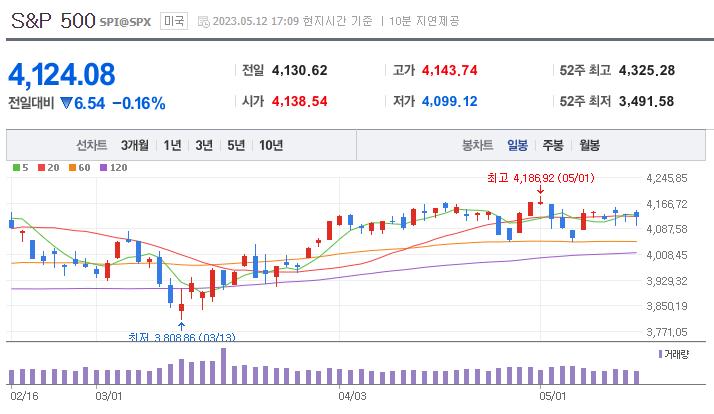
Task: Select the 1년 line chart period
Action: click(x=173, y=145)
